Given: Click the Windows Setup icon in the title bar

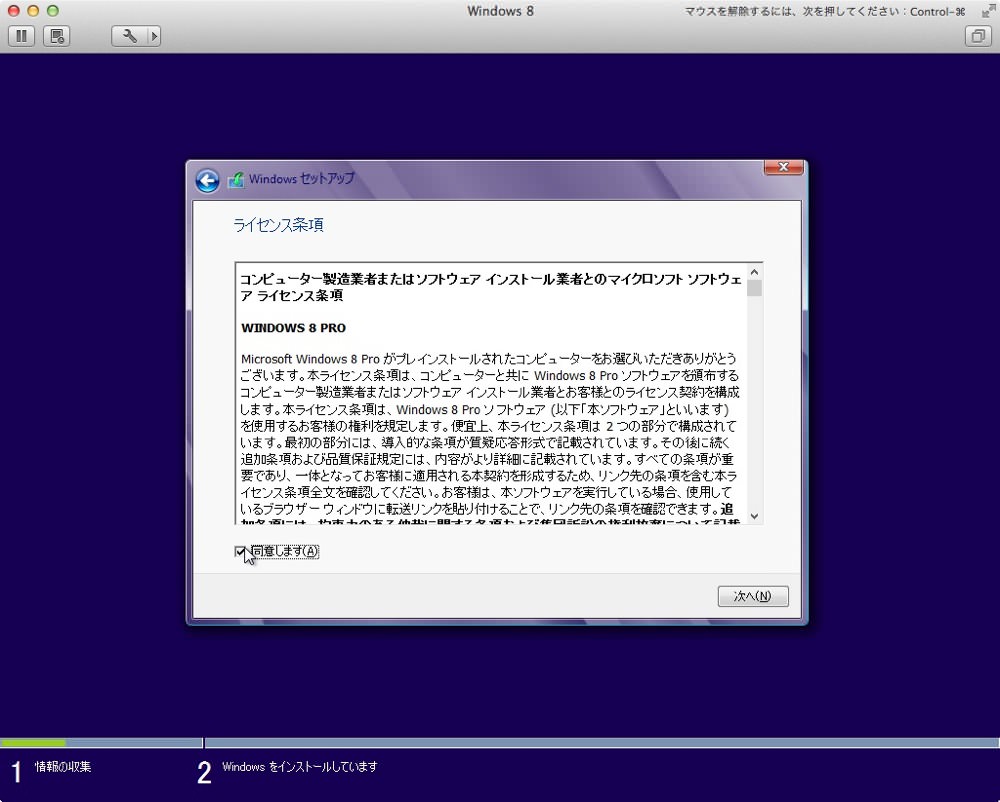Looking at the screenshot, I should (x=236, y=179).
